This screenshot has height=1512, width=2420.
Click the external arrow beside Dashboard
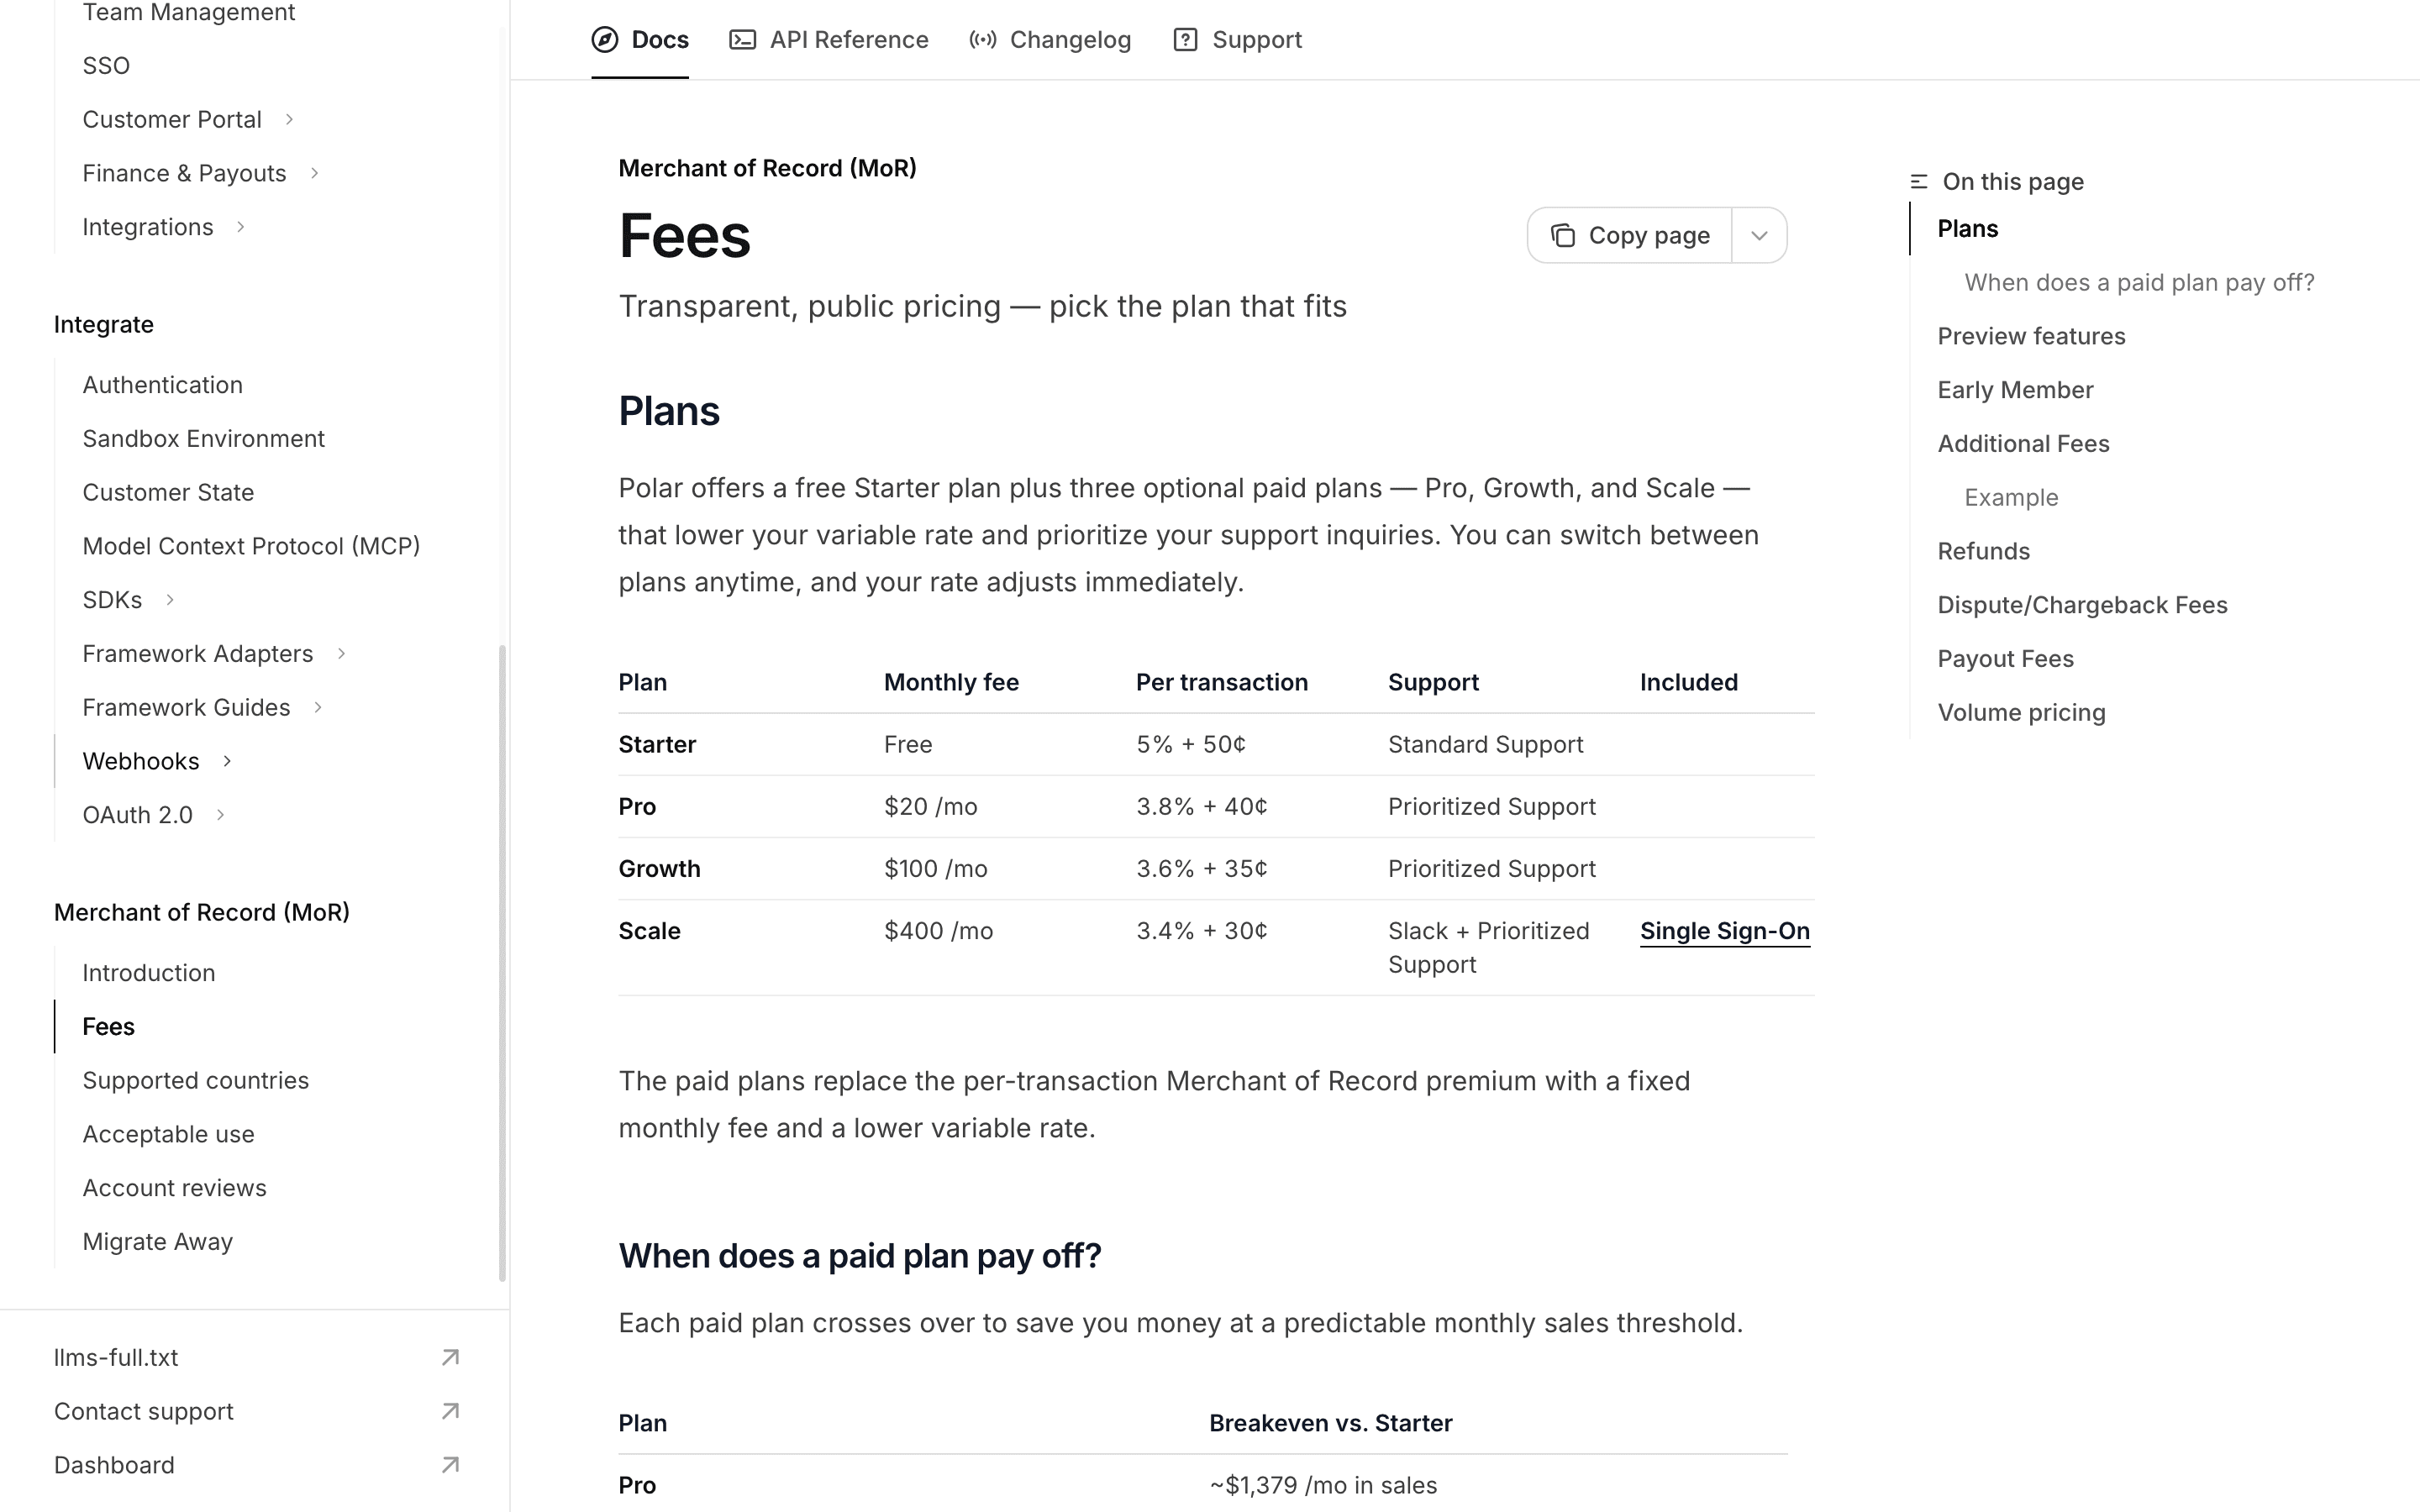point(450,1466)
